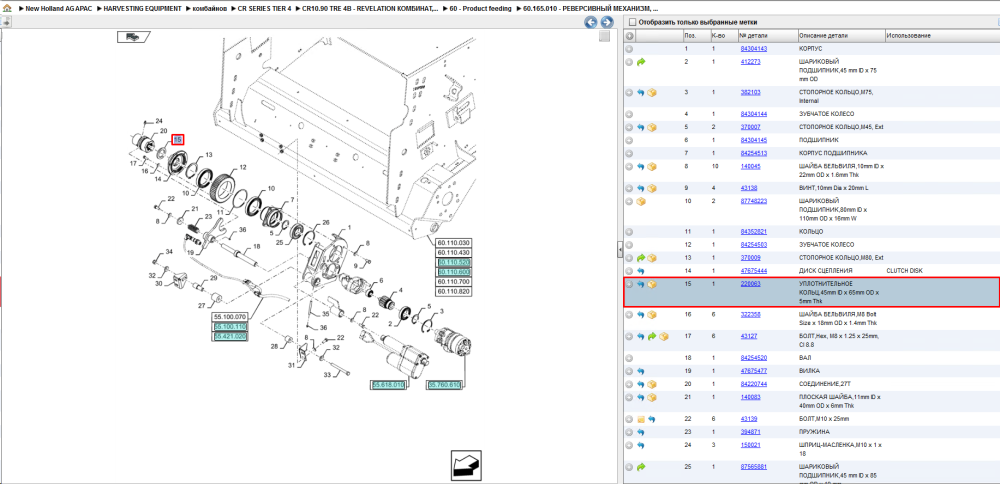Click reference 55.760.610 in diagram
The image size is (1000, 484).
click(x=445, y=385)
